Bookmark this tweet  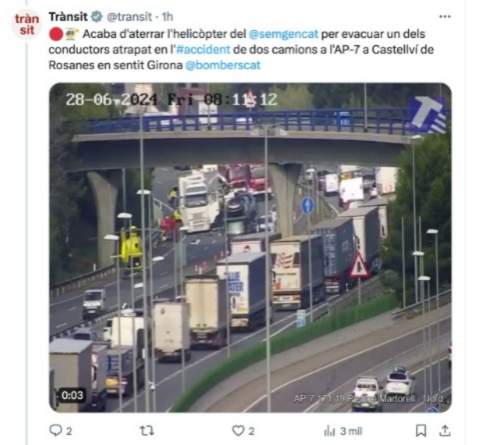point(421,431)
